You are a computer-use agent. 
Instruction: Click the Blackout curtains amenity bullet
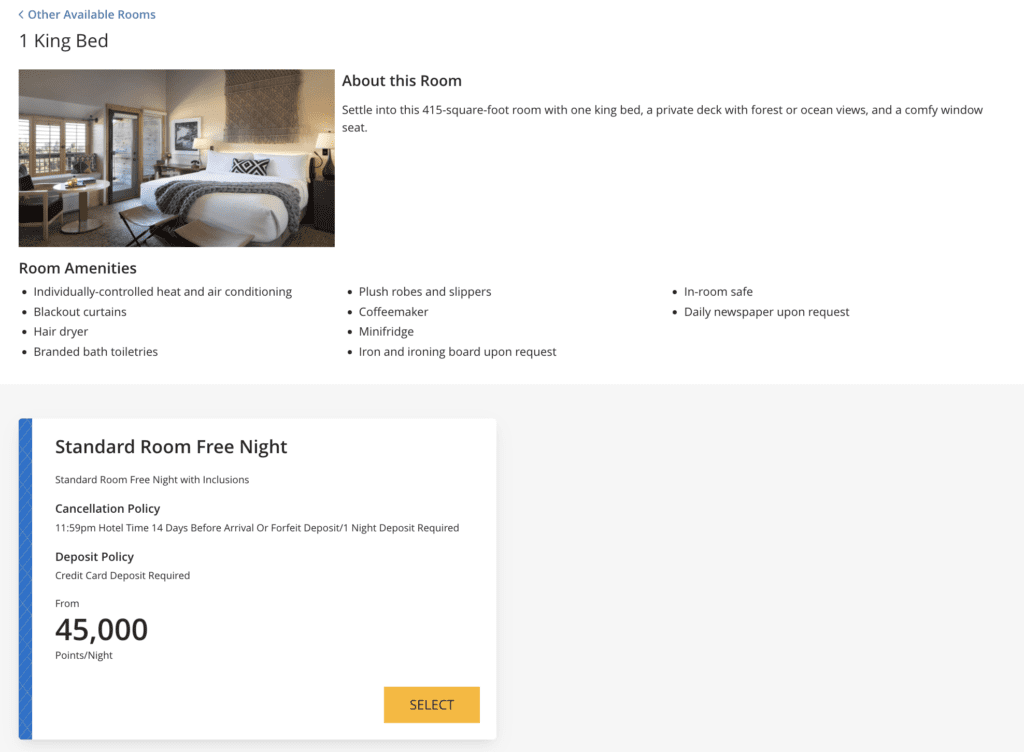click(80, 311)
